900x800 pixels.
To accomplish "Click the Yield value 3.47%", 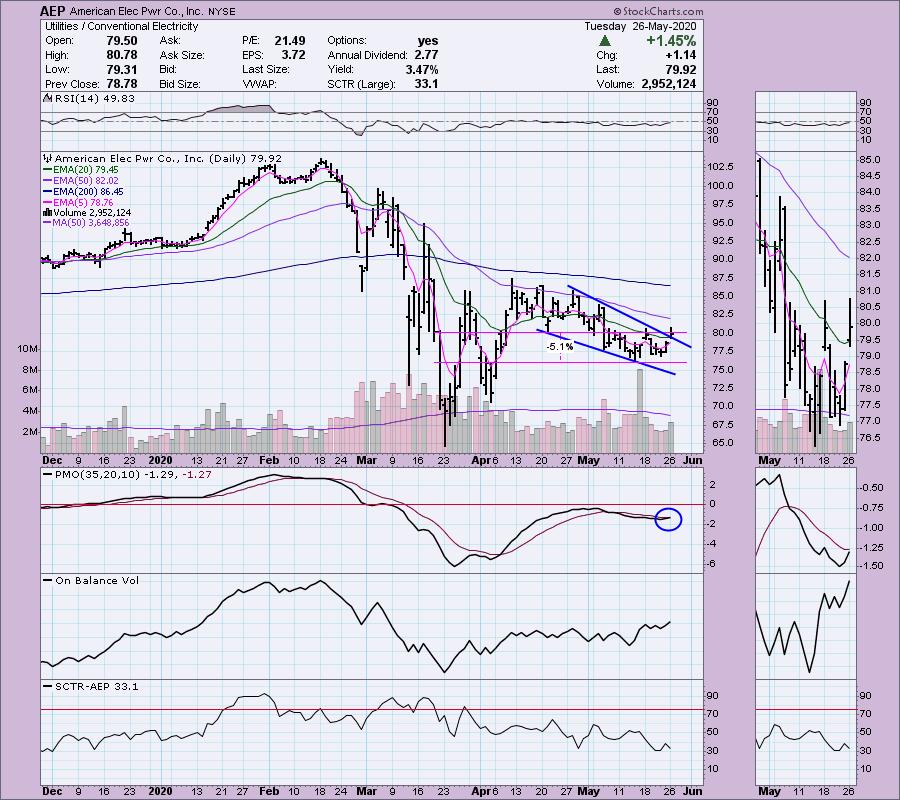I will 422,69.
